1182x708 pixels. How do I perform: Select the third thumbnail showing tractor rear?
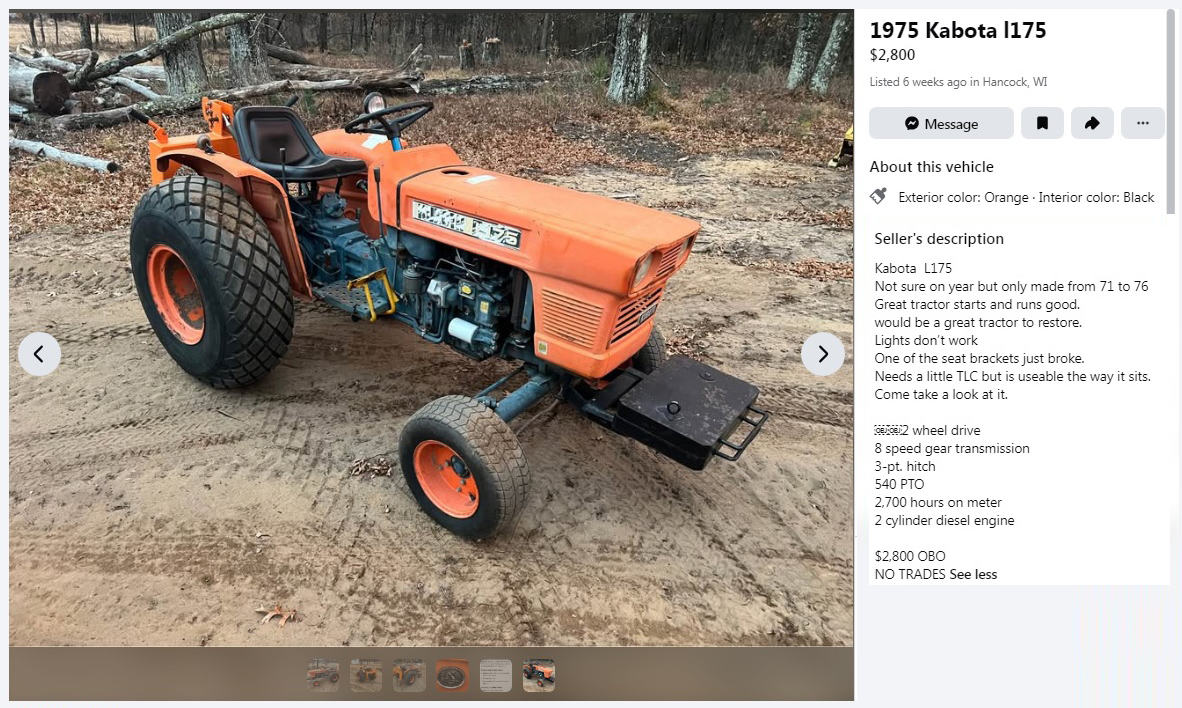click(x=409, y=676)
